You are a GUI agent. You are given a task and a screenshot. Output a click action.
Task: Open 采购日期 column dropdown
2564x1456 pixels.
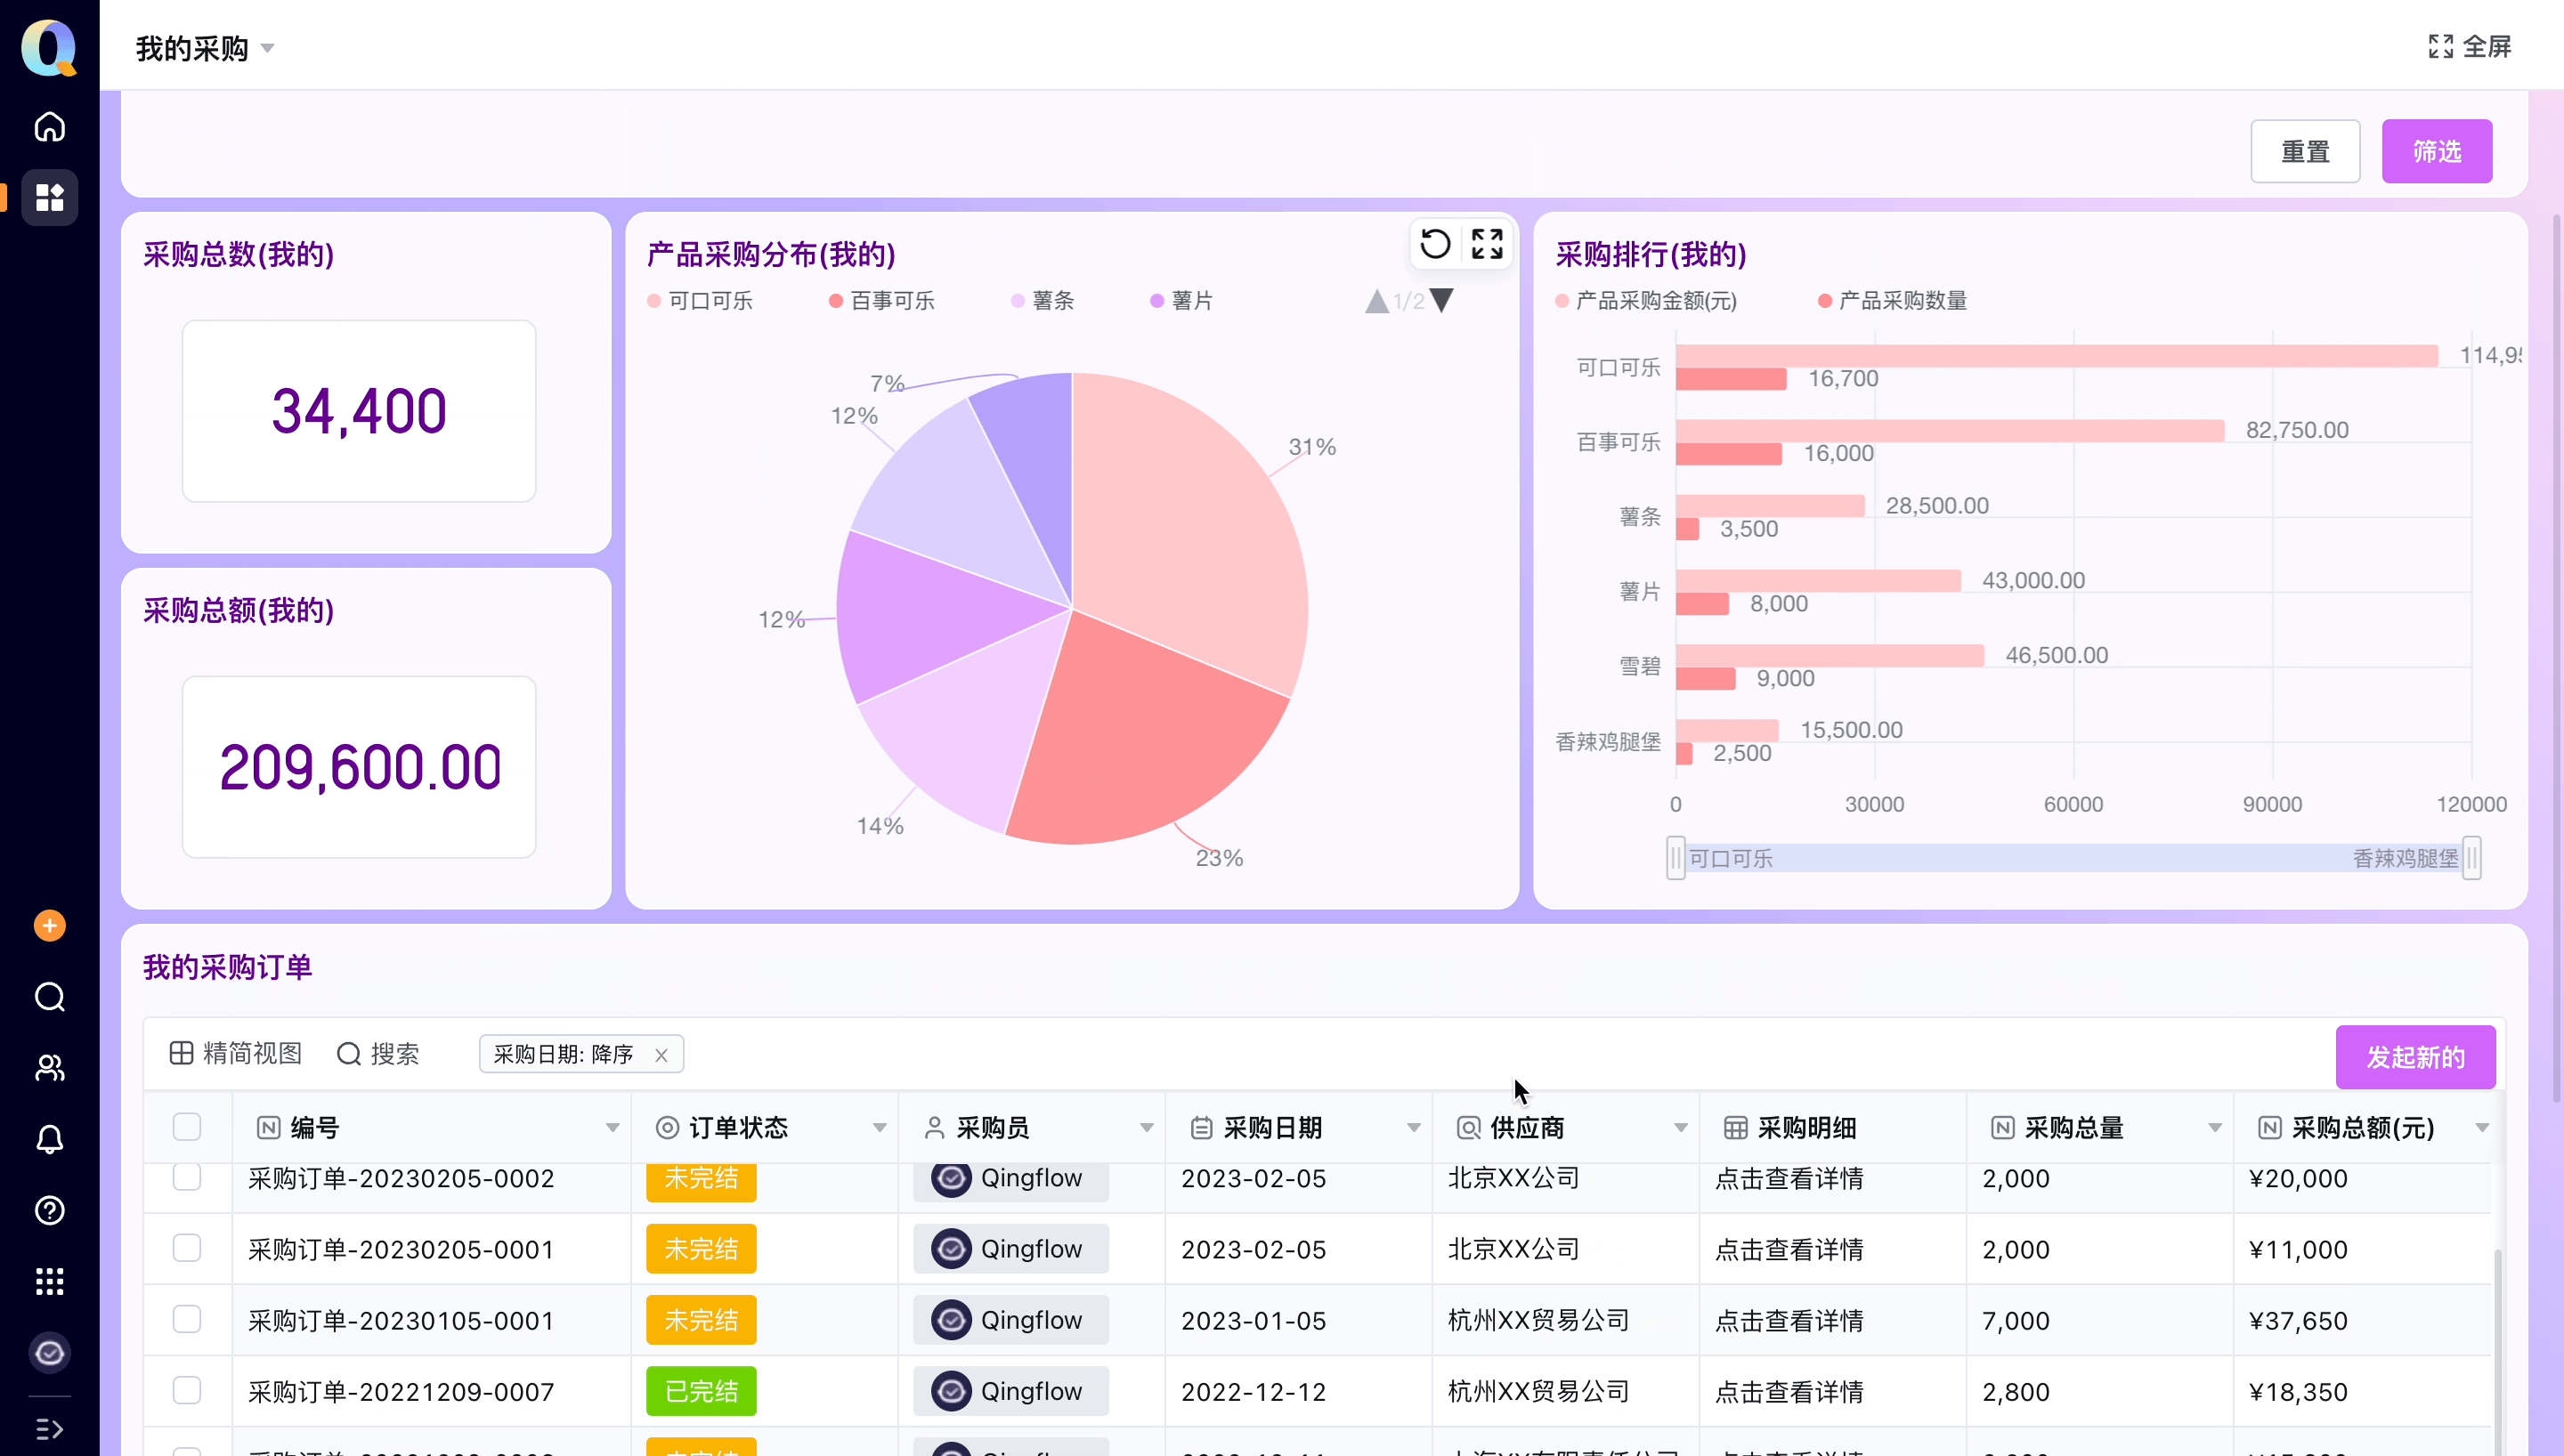1413,1127
